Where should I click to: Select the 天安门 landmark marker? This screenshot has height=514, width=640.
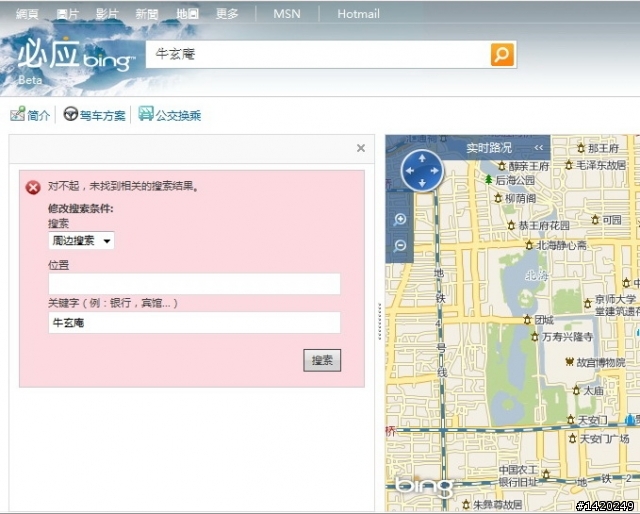point(571,419)
